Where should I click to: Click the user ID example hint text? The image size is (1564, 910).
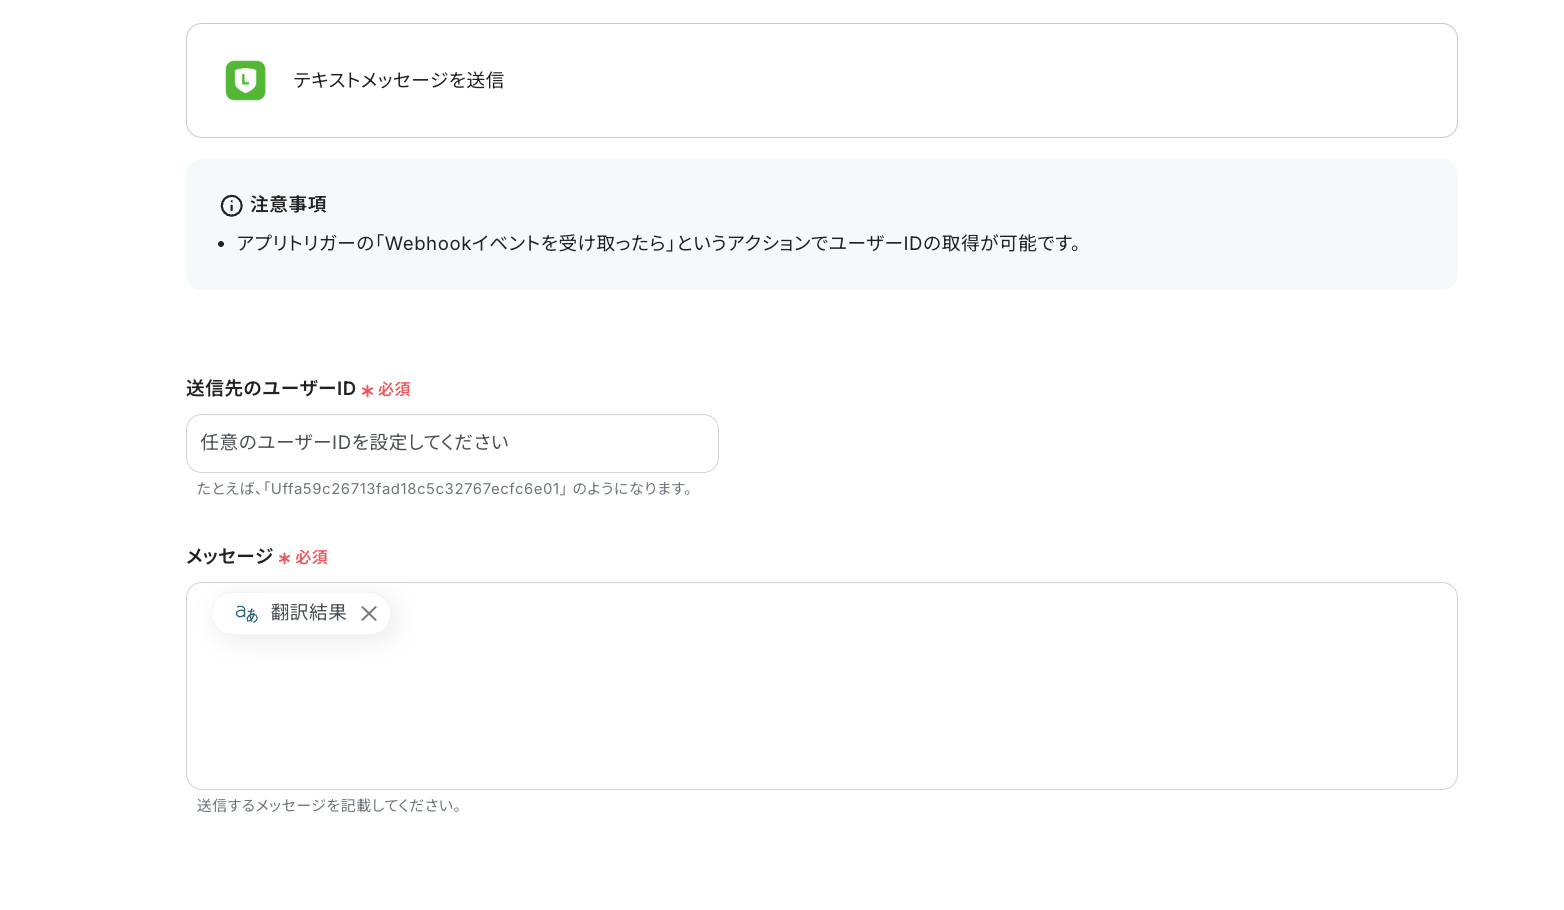coord(445,489)
